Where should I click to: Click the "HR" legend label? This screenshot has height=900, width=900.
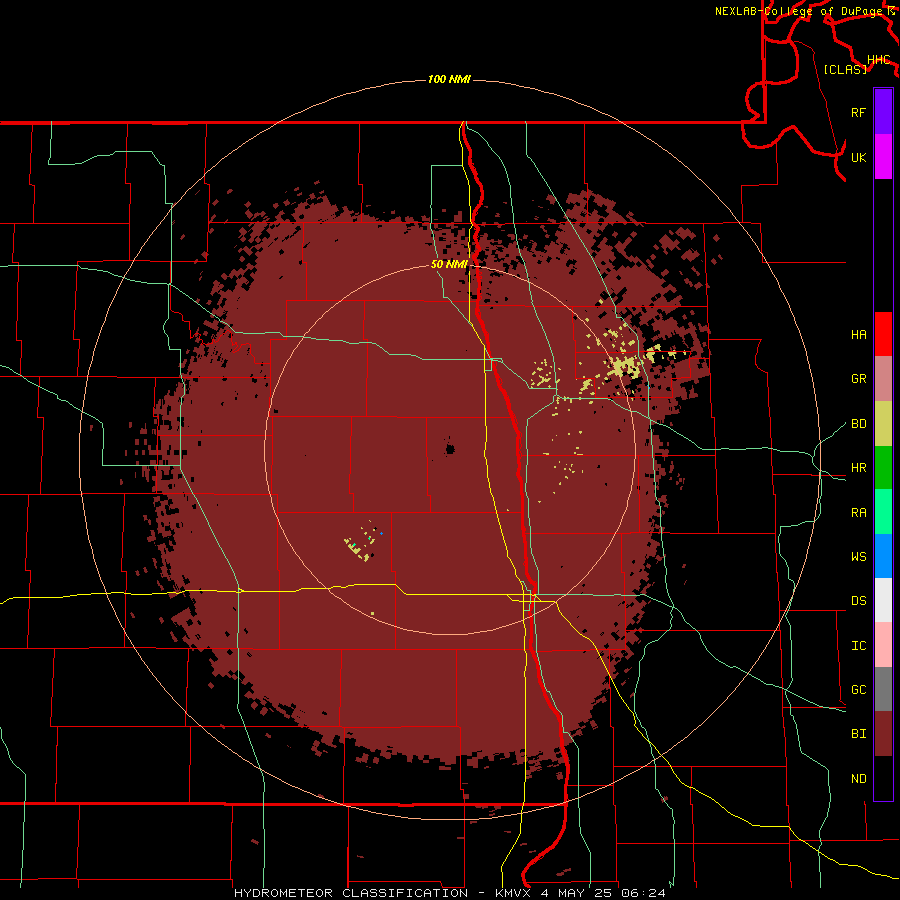point(858,468)
